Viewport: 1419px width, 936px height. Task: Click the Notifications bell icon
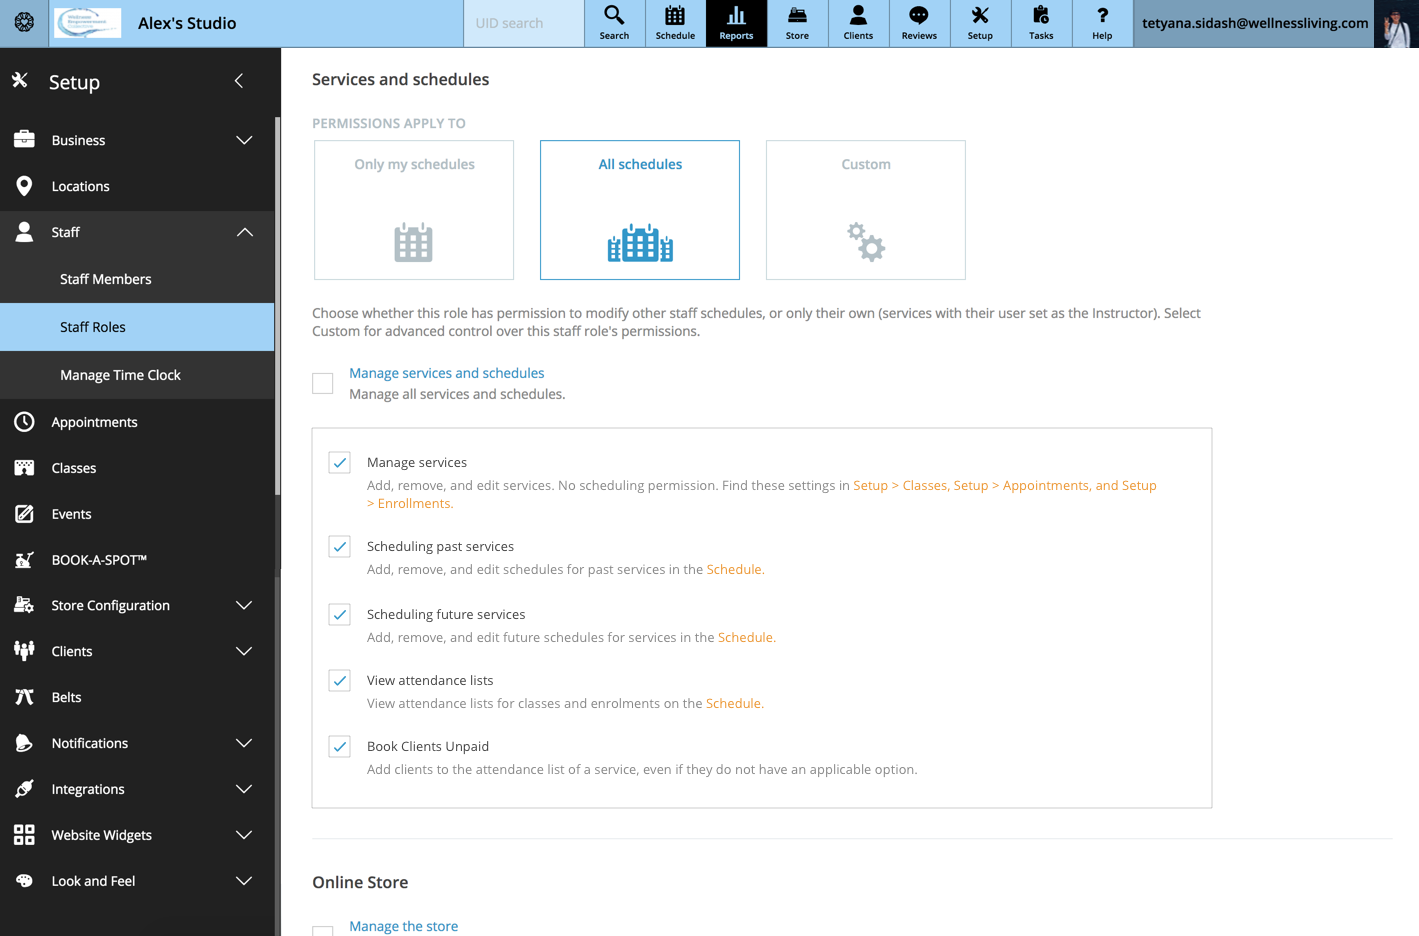click(x=24, y=743)
